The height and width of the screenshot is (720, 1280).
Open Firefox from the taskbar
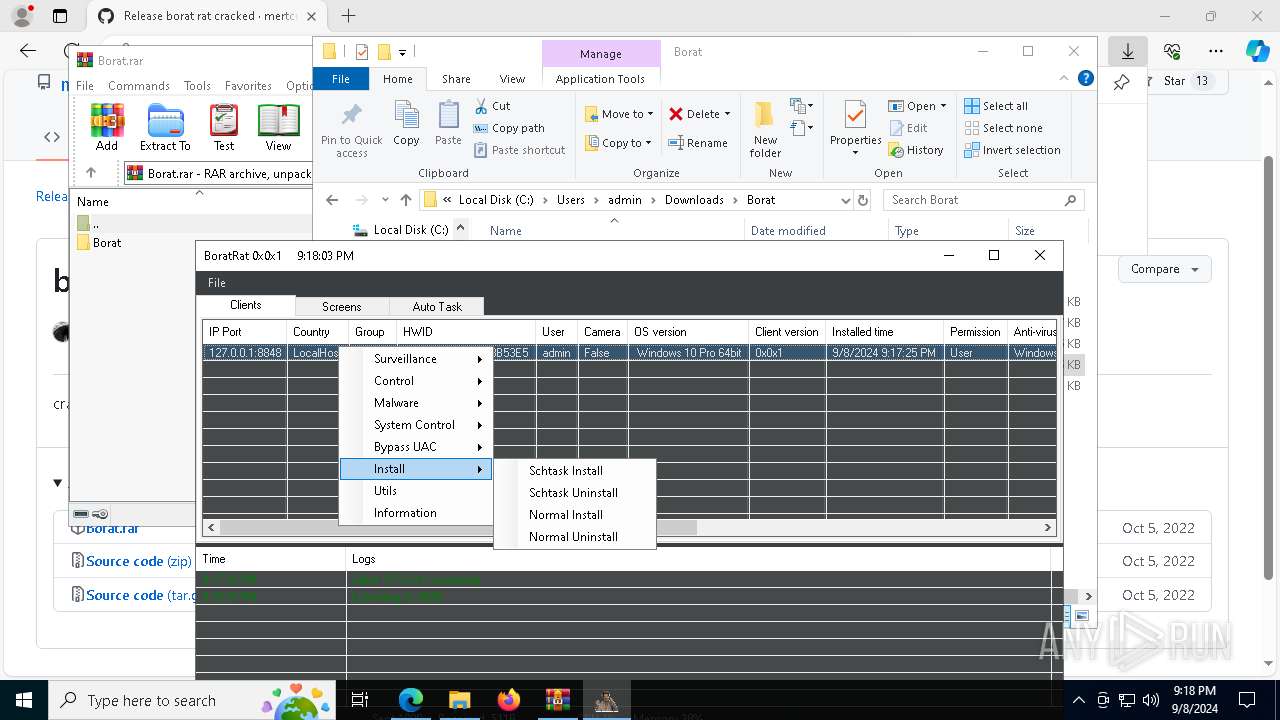tap(508, 700)
